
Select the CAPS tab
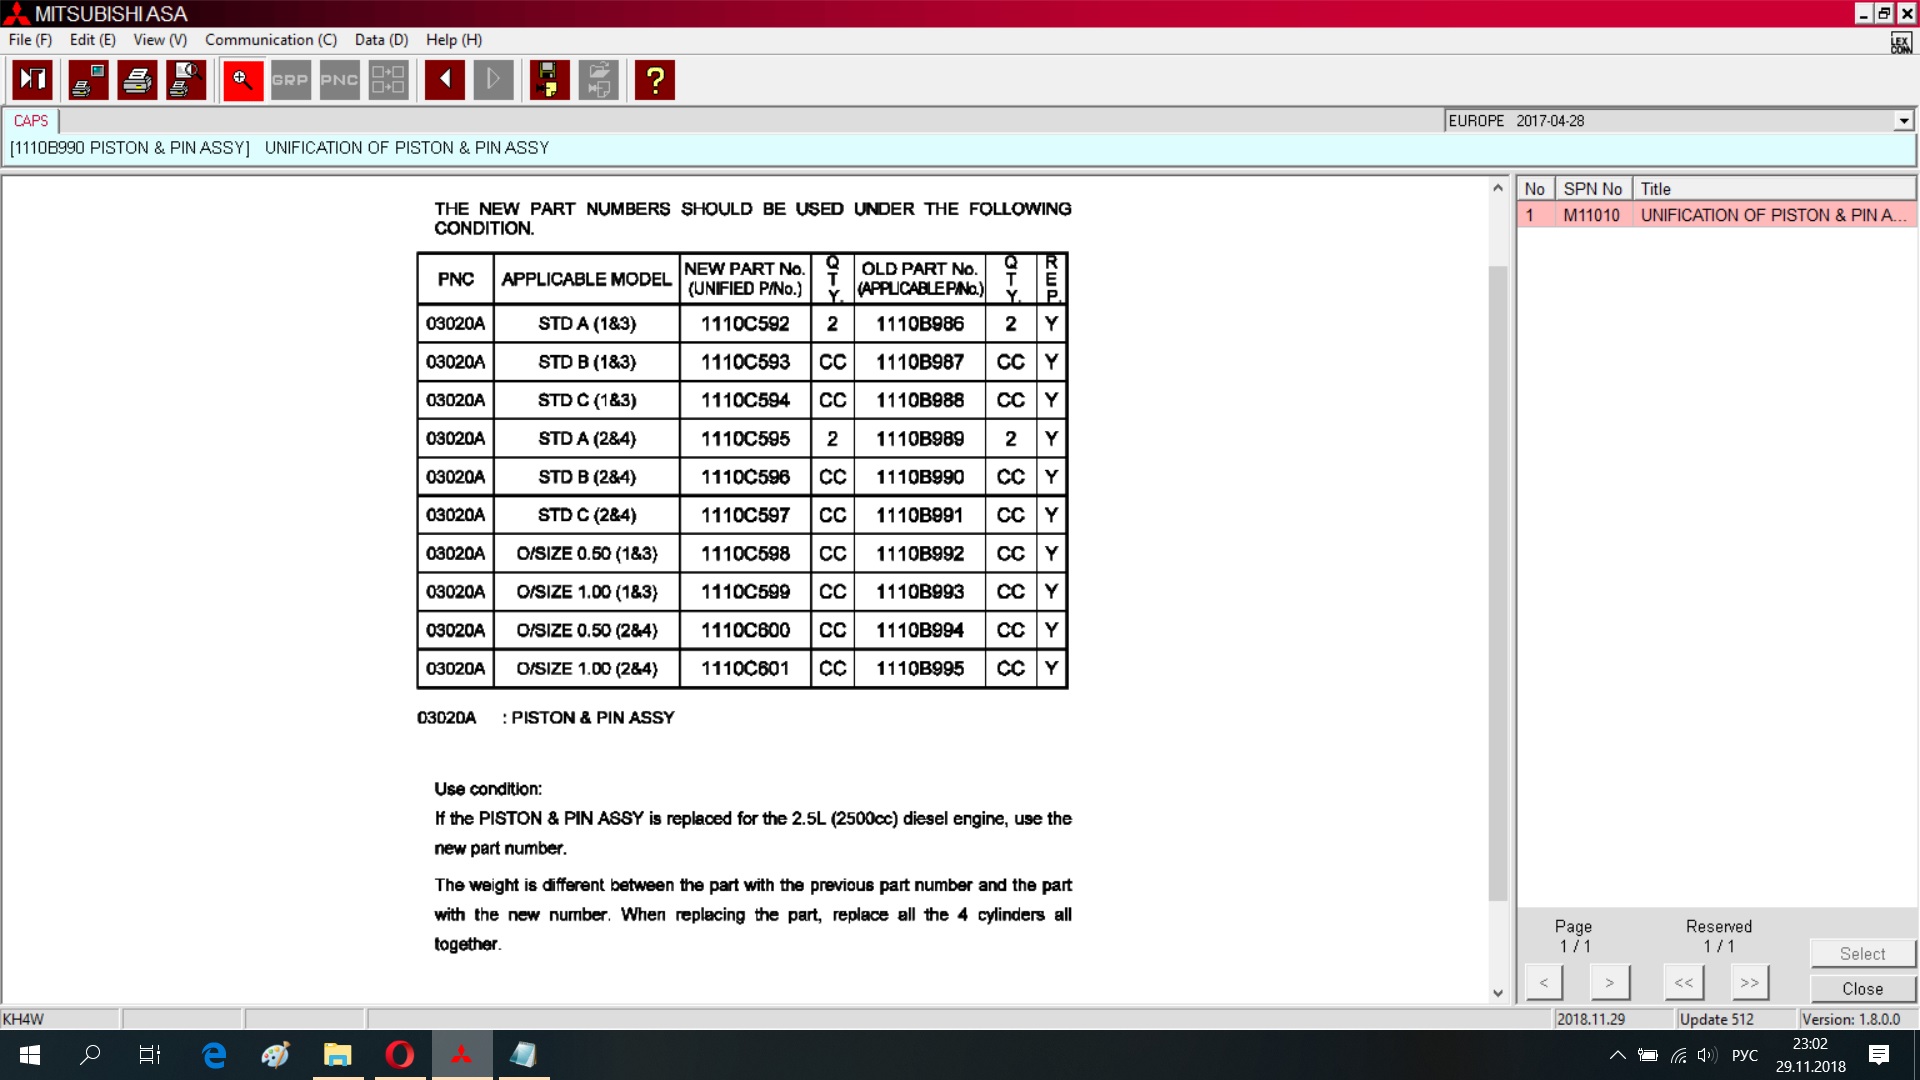[x=31, y=121]
